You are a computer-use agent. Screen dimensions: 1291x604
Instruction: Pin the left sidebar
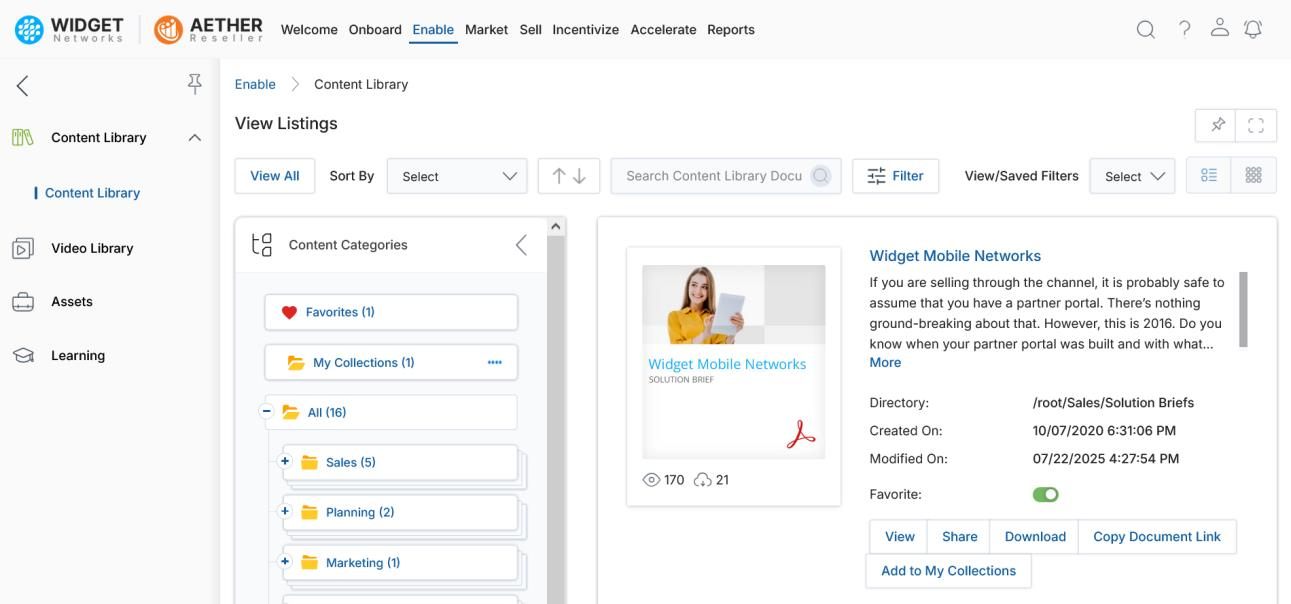point(195,85)
